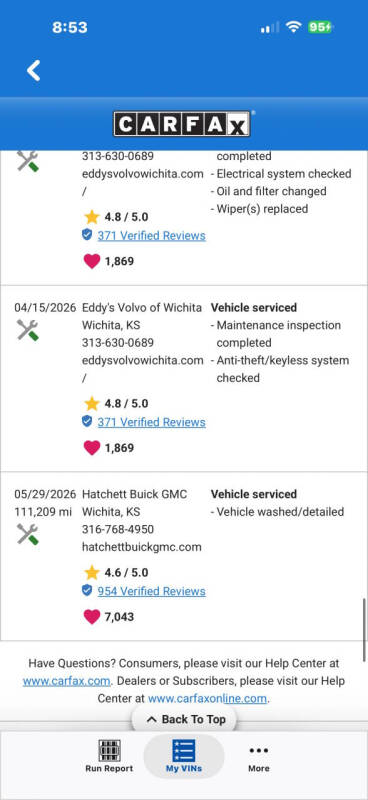Tap hatchettbuickgmc.com website text

click(141, 547)
